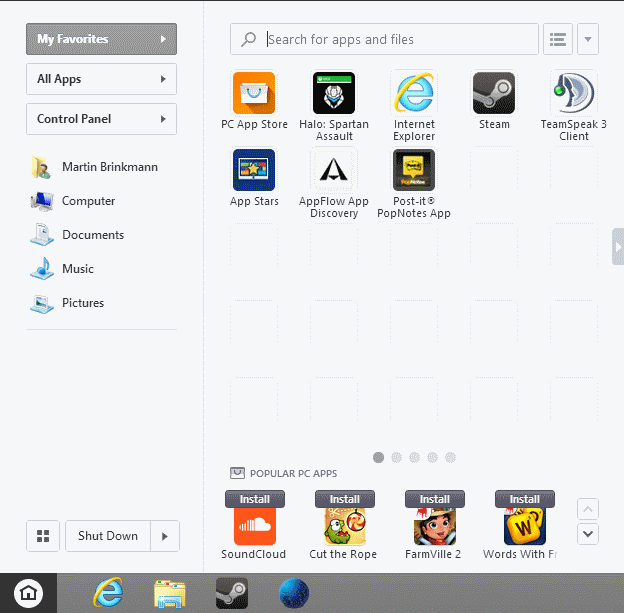Open the blue globe taskbar app
Screen dimensions: 624x613
[294, 593]
